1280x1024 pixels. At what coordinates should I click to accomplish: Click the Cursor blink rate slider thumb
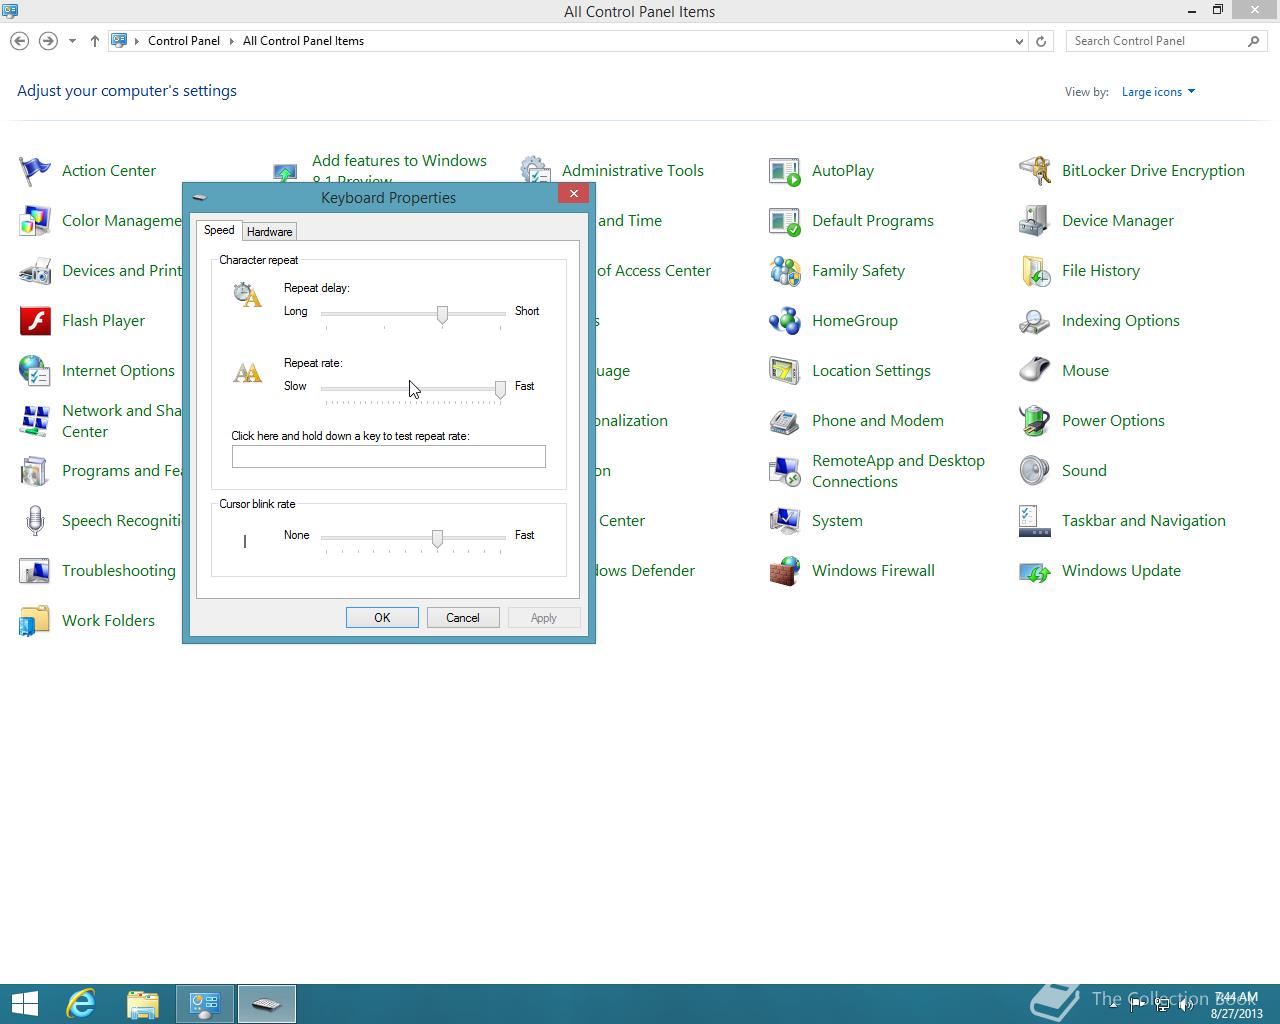pos(437,539)
